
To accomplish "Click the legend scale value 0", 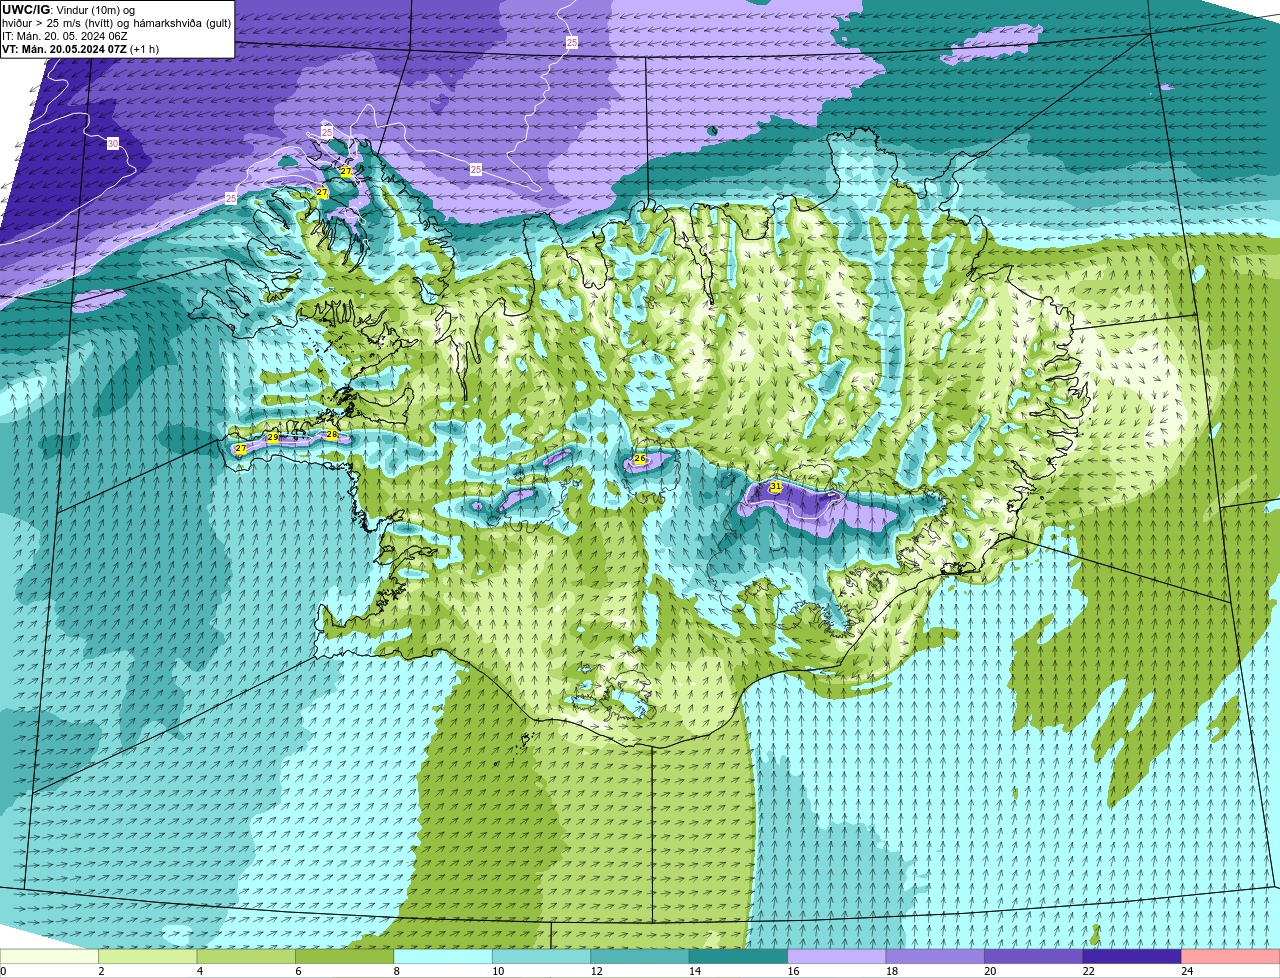I will point(3,971).
